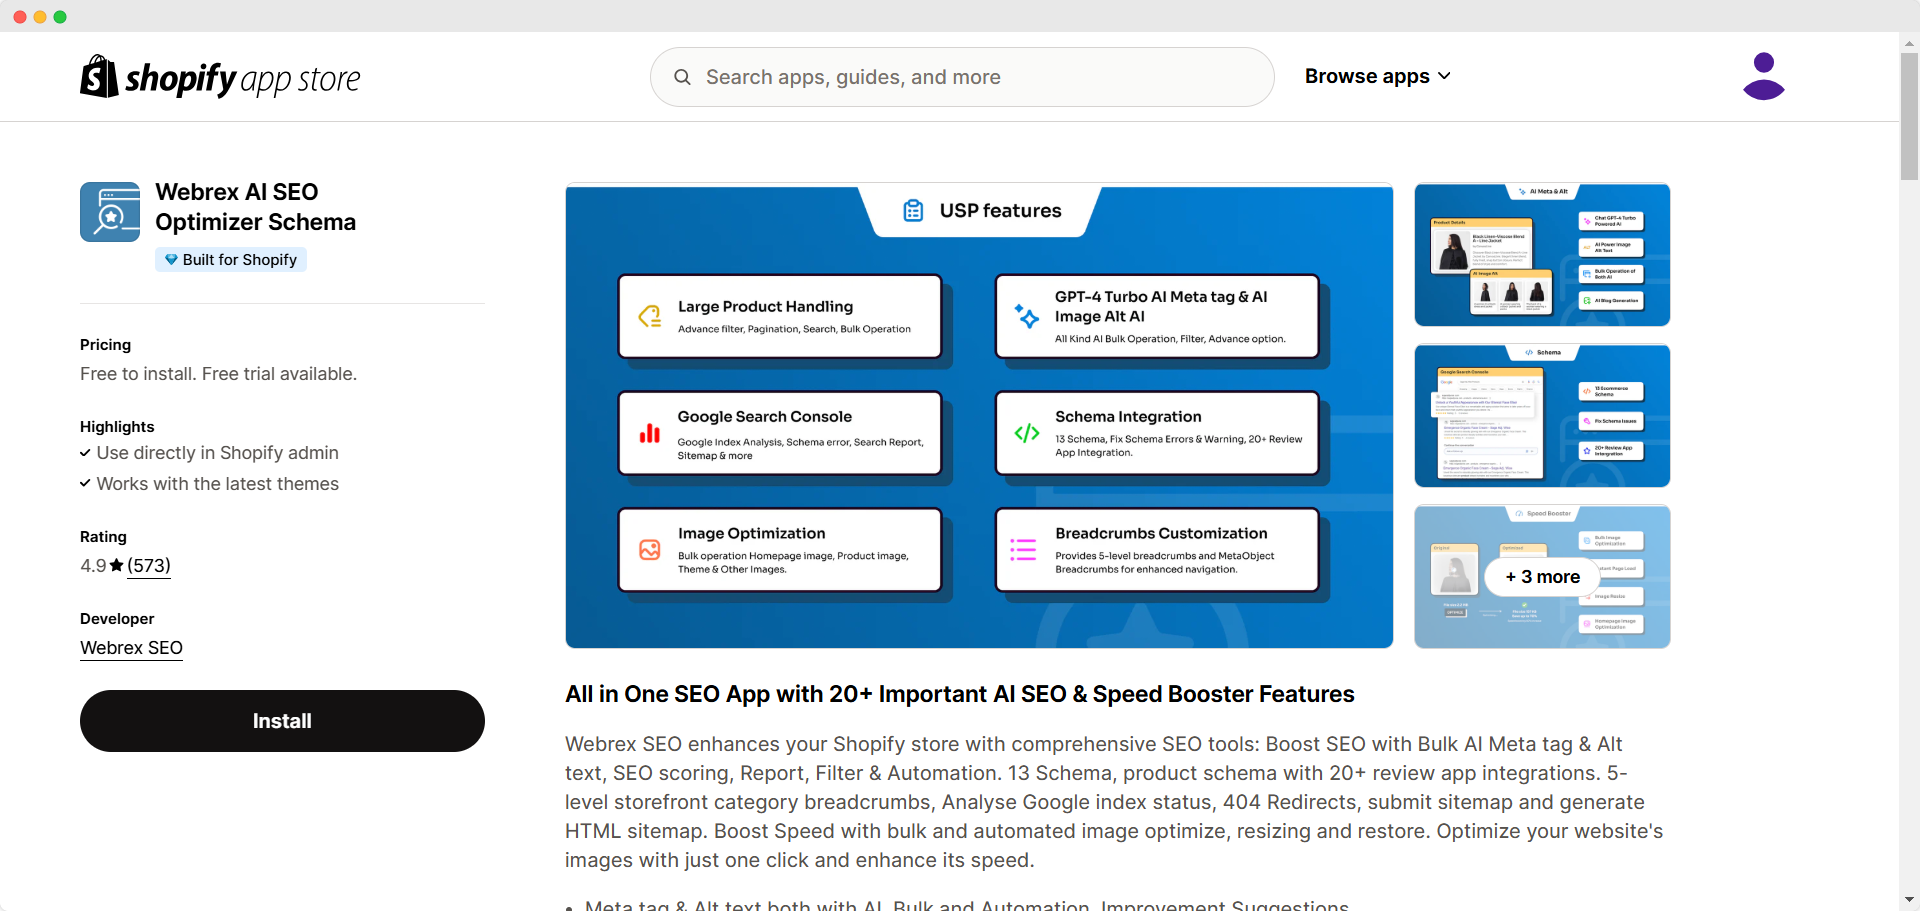
Task: Click the Rating section label
Action: [x=103, y=537]
